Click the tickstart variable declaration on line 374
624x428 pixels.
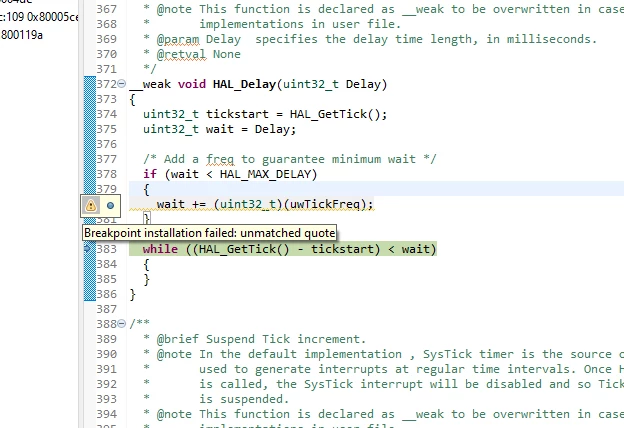237,114
